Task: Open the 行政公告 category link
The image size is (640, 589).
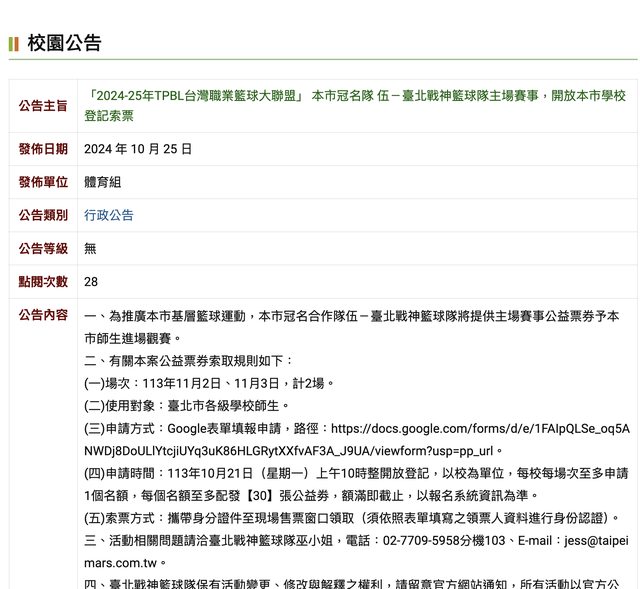Action: tap(108, 215)
